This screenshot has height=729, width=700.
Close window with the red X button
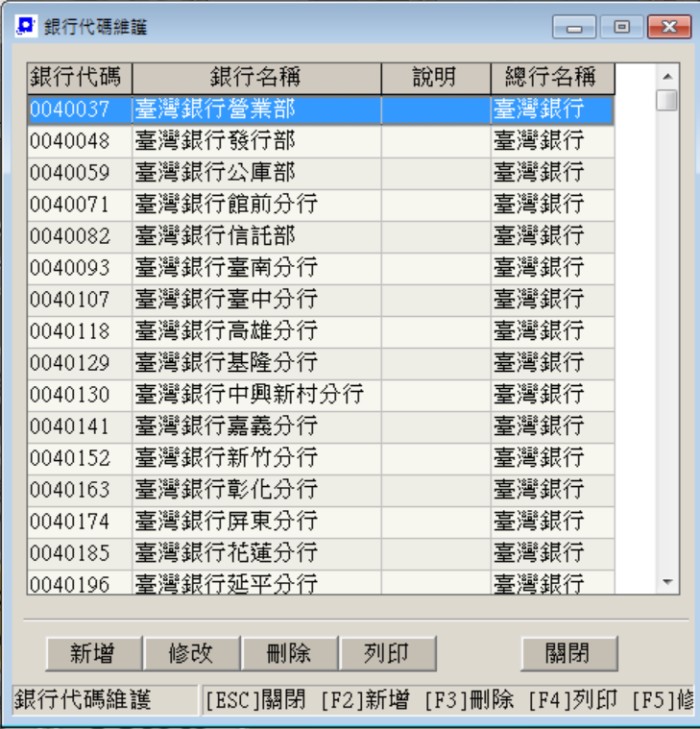tap(669, 27)
